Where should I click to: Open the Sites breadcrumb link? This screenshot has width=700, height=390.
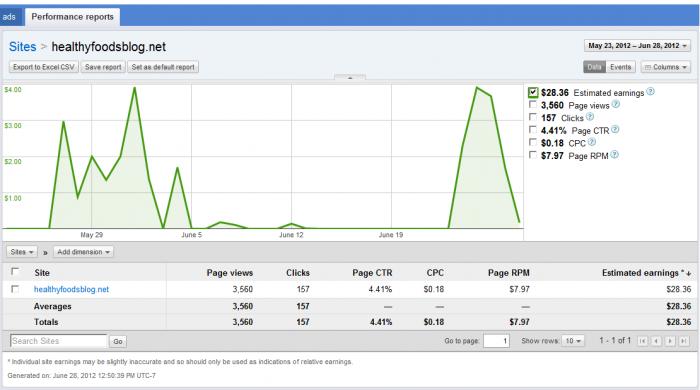coord(23,46)
